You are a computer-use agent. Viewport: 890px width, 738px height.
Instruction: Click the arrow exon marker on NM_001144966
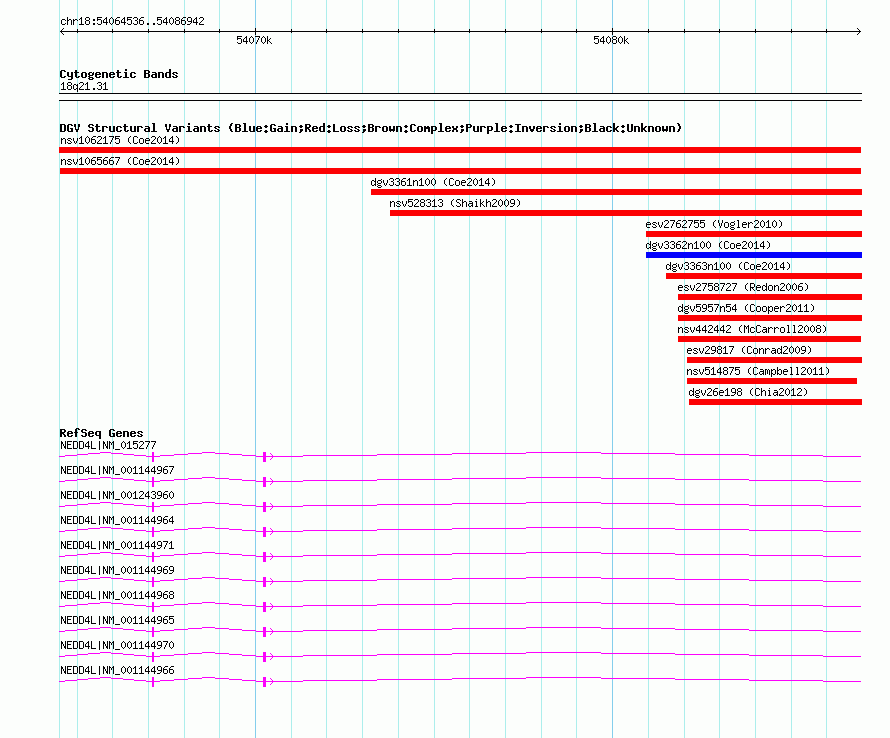[x=268, y=681]
